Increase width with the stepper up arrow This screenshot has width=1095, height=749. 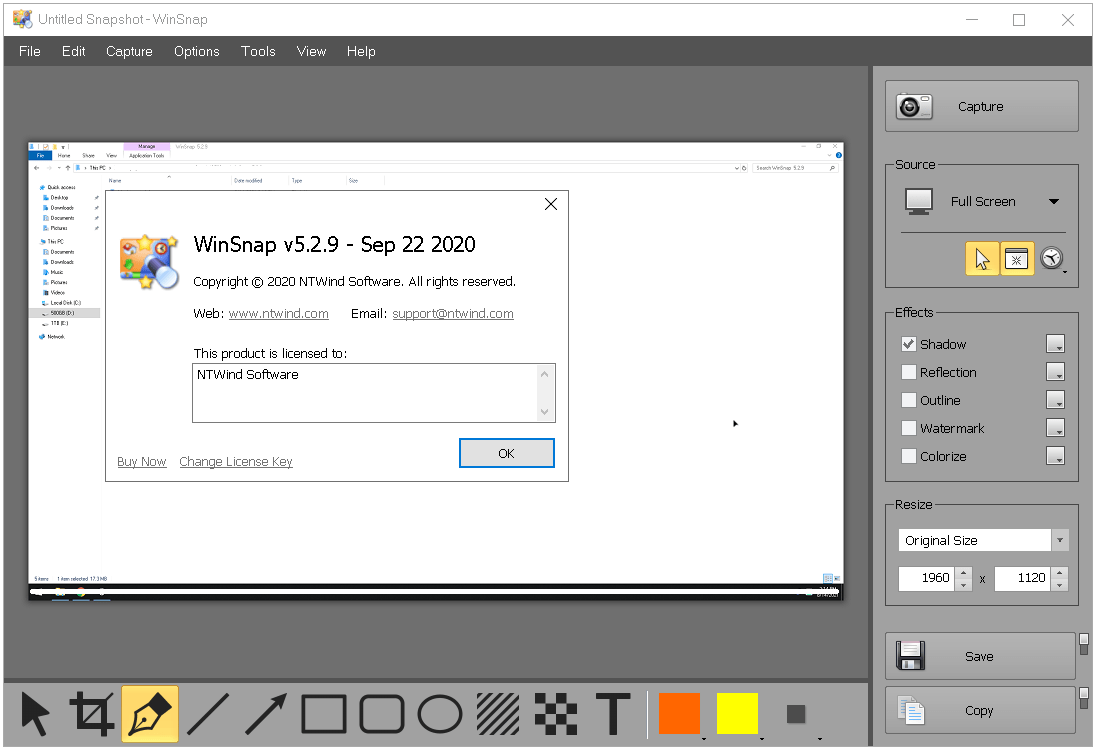[964, 572]
